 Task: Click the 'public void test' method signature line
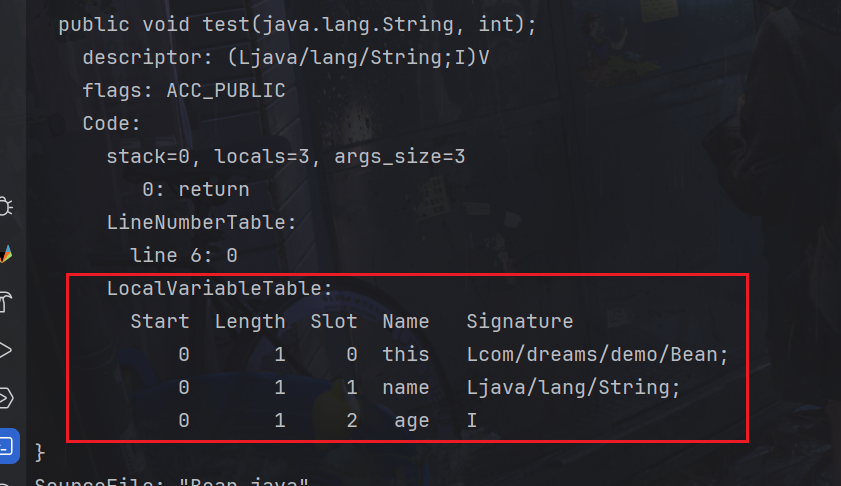click(297, 25)
